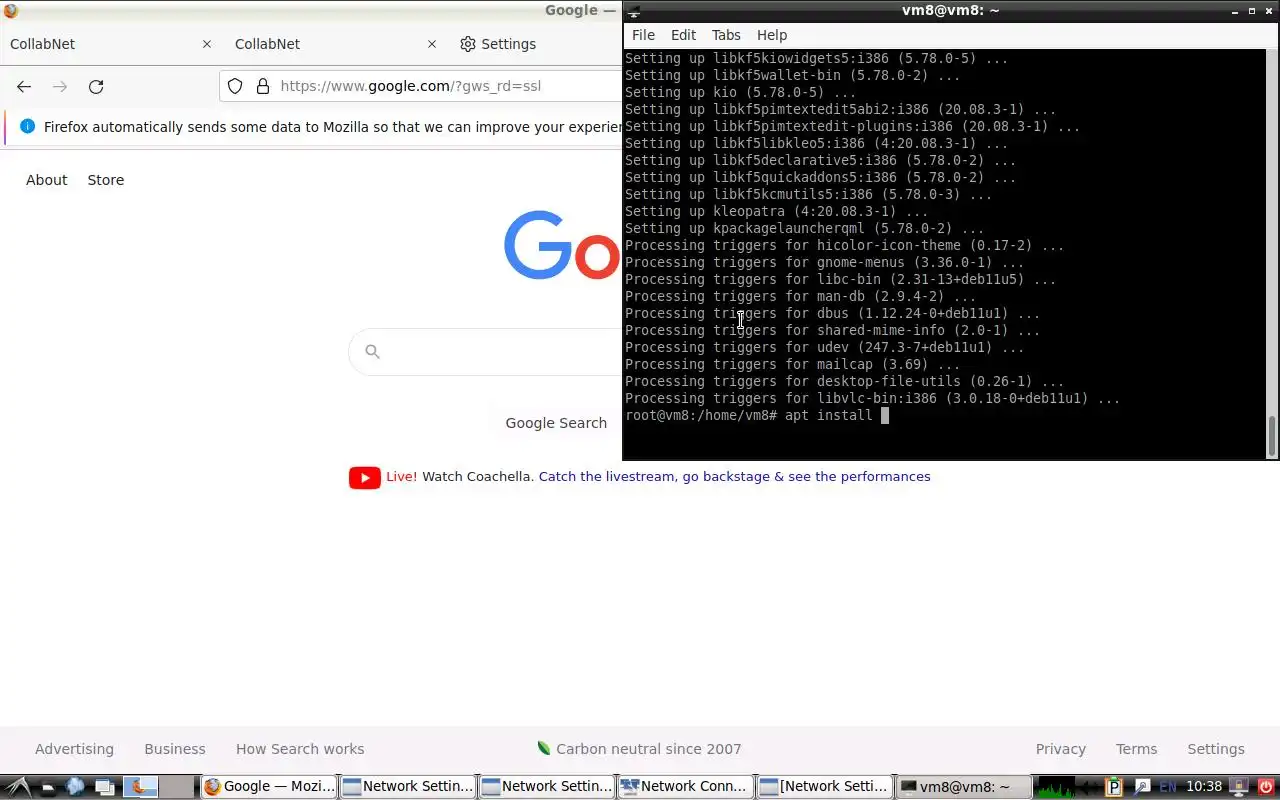This screenshot has height=800, width=1280.
Task: Open the Advertising footer link
Action: (x=74, y=749)
